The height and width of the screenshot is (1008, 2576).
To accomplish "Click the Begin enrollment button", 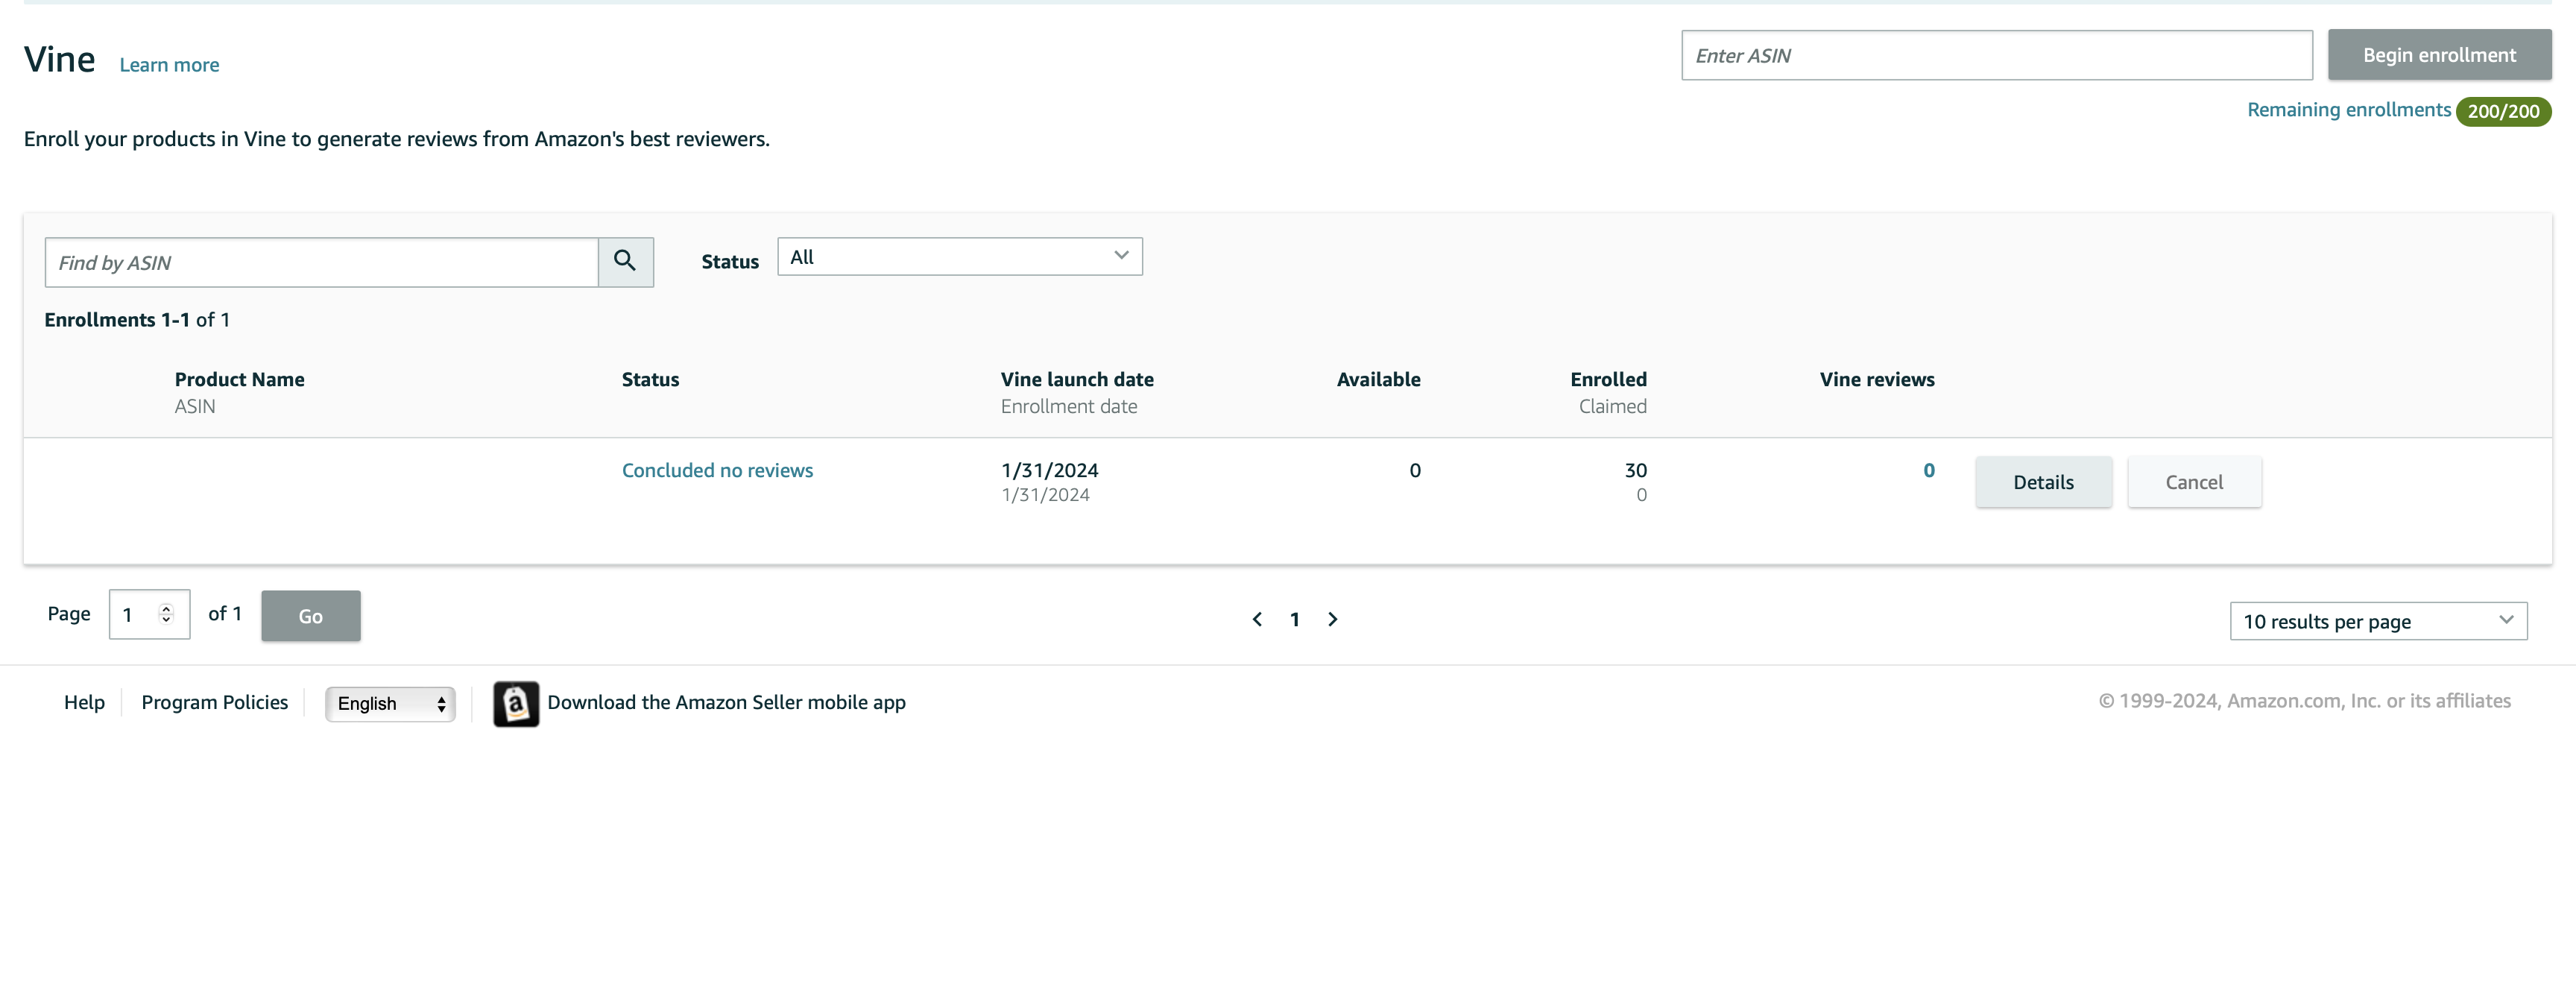I will pyautogui.click(x=2439, y=55).
